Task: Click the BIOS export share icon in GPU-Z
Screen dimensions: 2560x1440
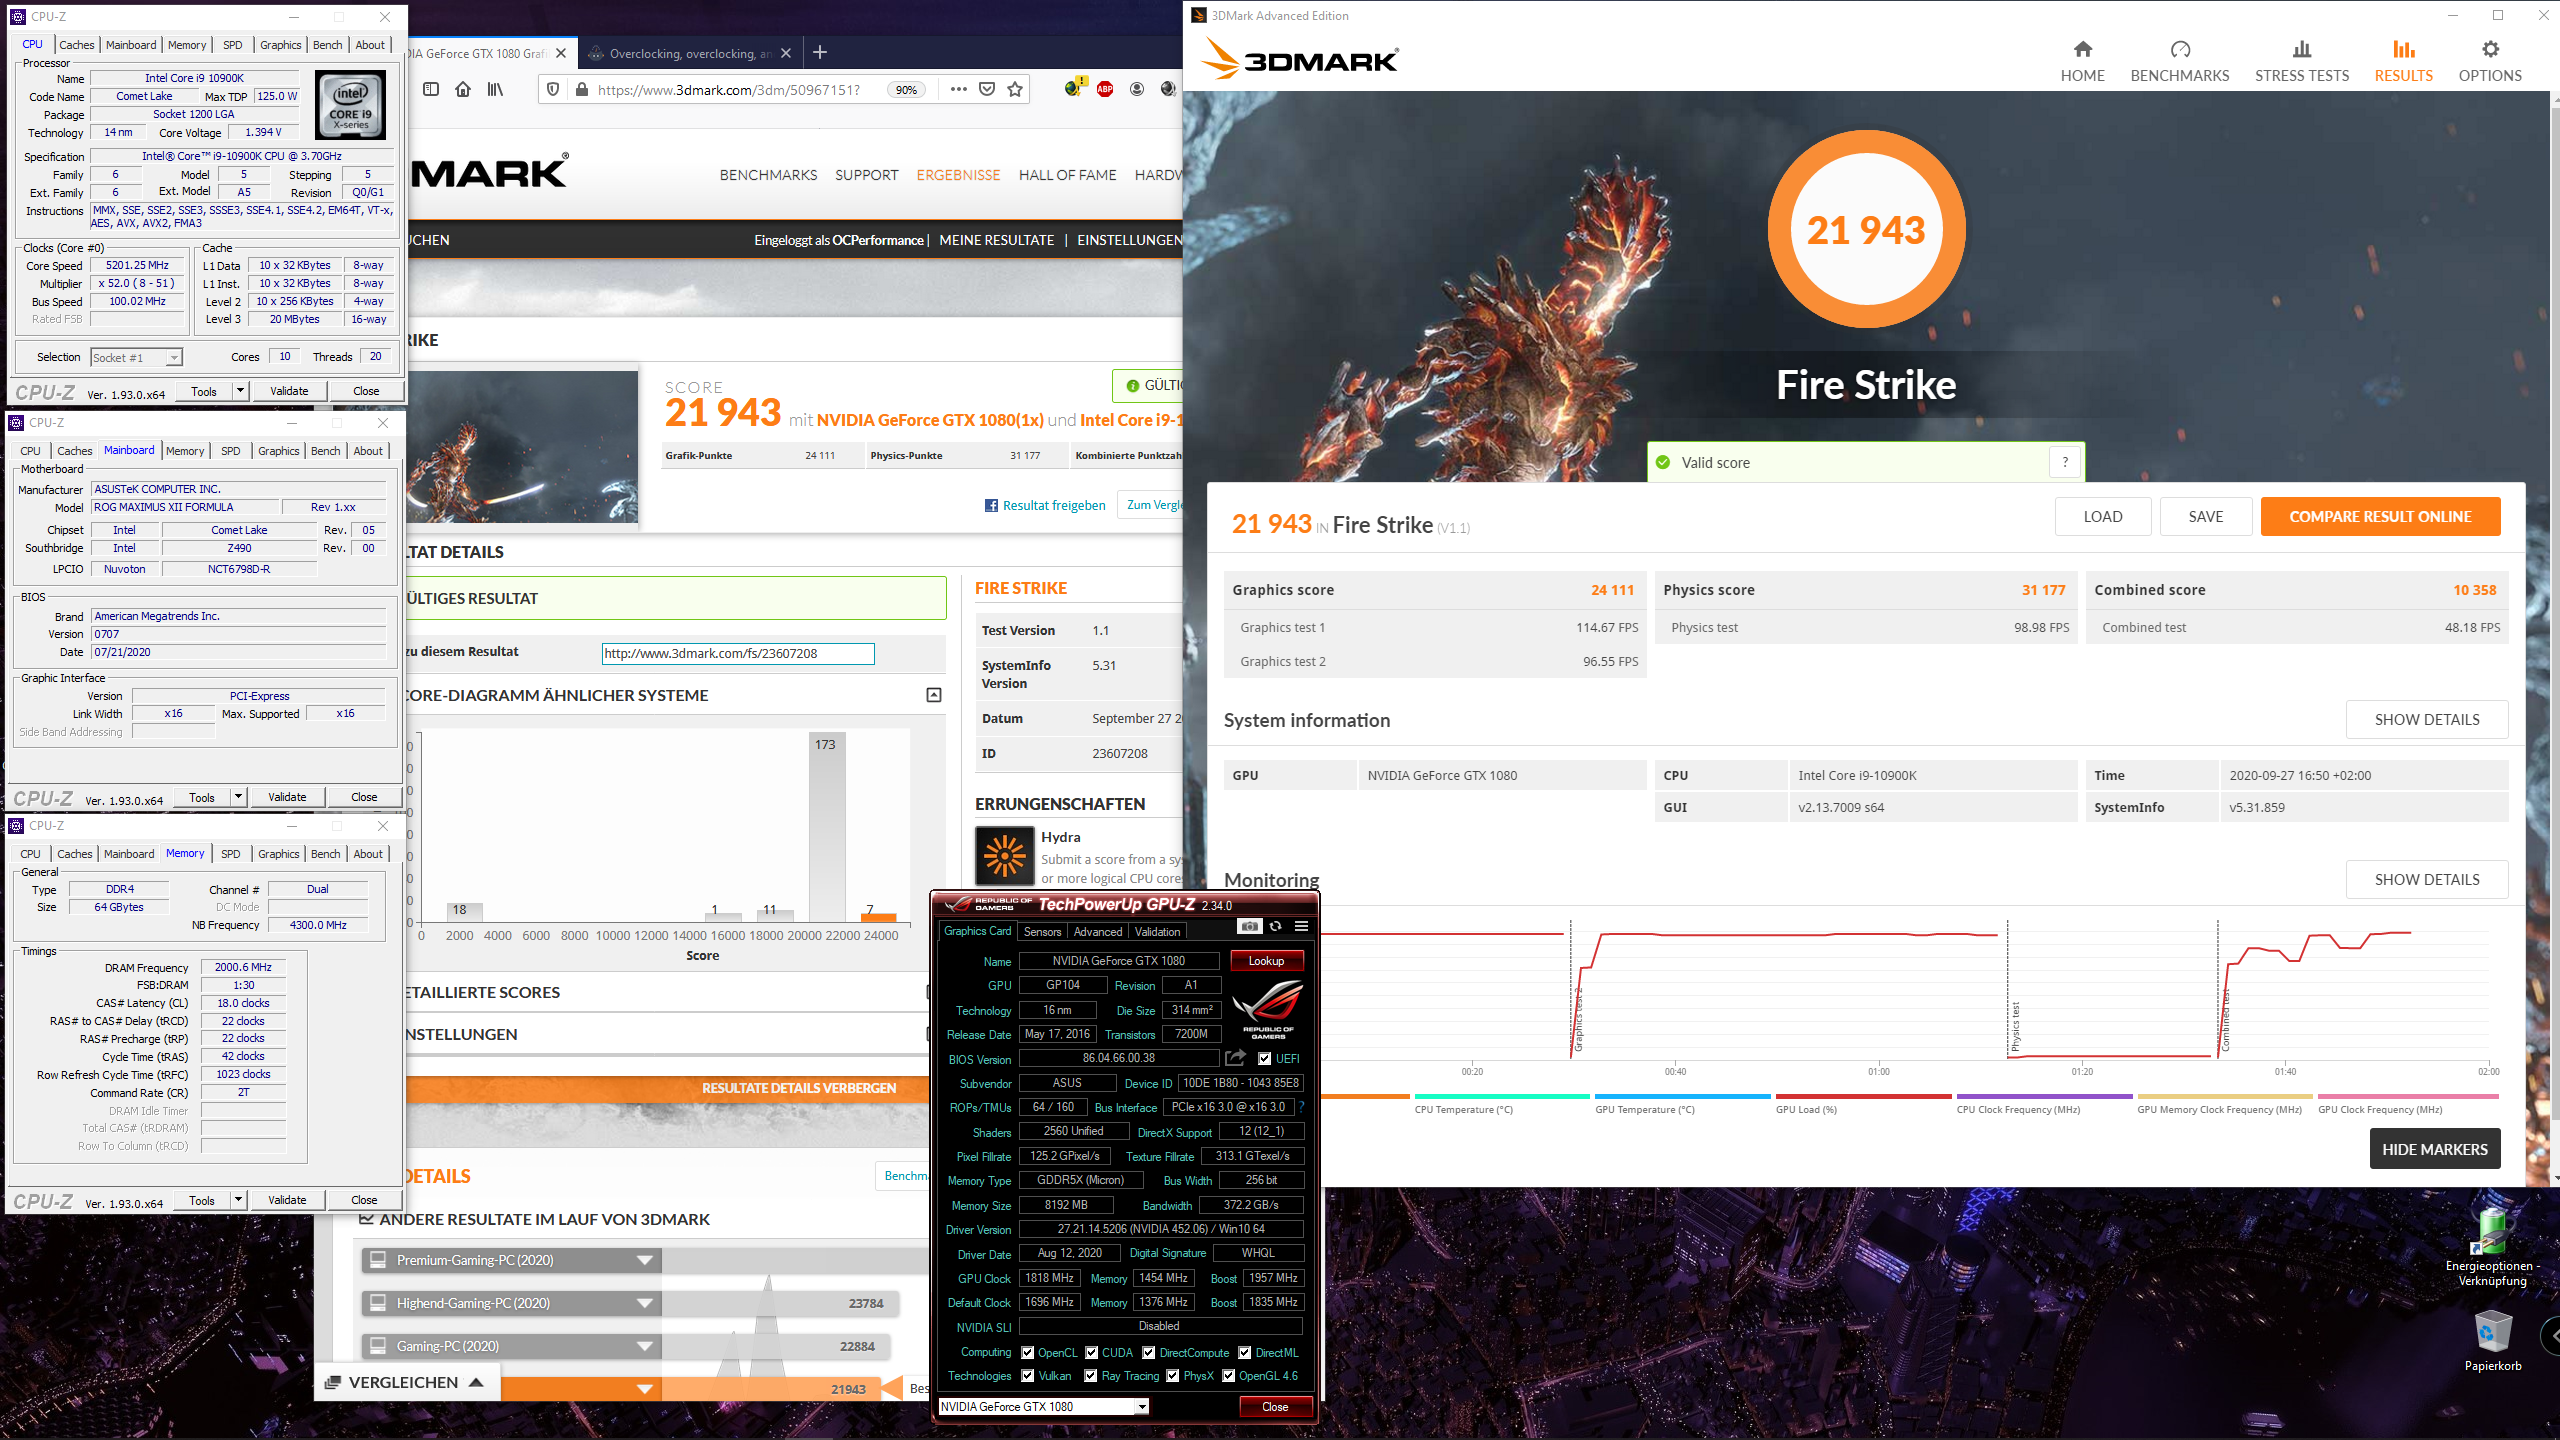Action: 1235,1058
